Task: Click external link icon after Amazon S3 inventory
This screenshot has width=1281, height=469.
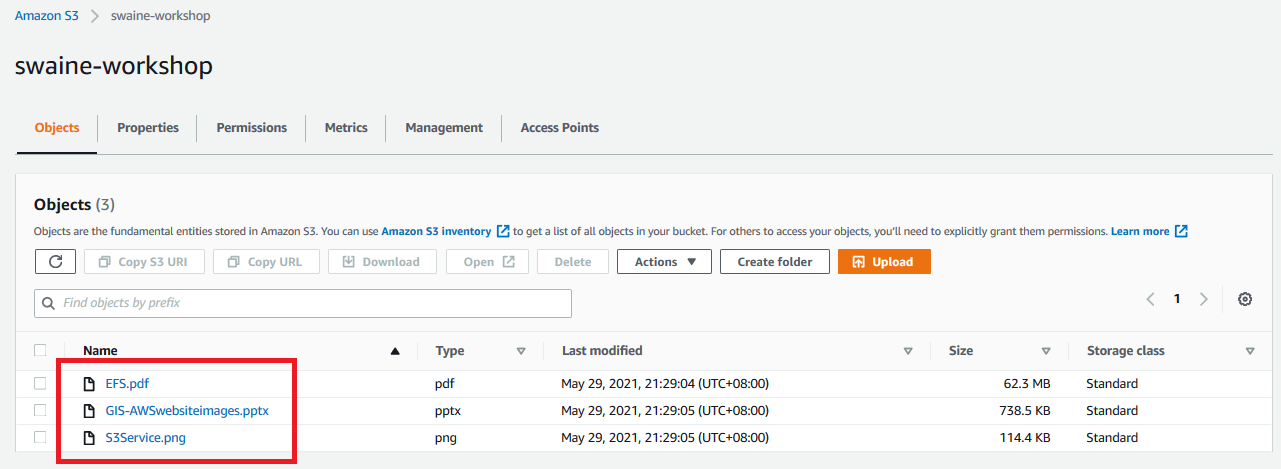Action: (503, 231)
